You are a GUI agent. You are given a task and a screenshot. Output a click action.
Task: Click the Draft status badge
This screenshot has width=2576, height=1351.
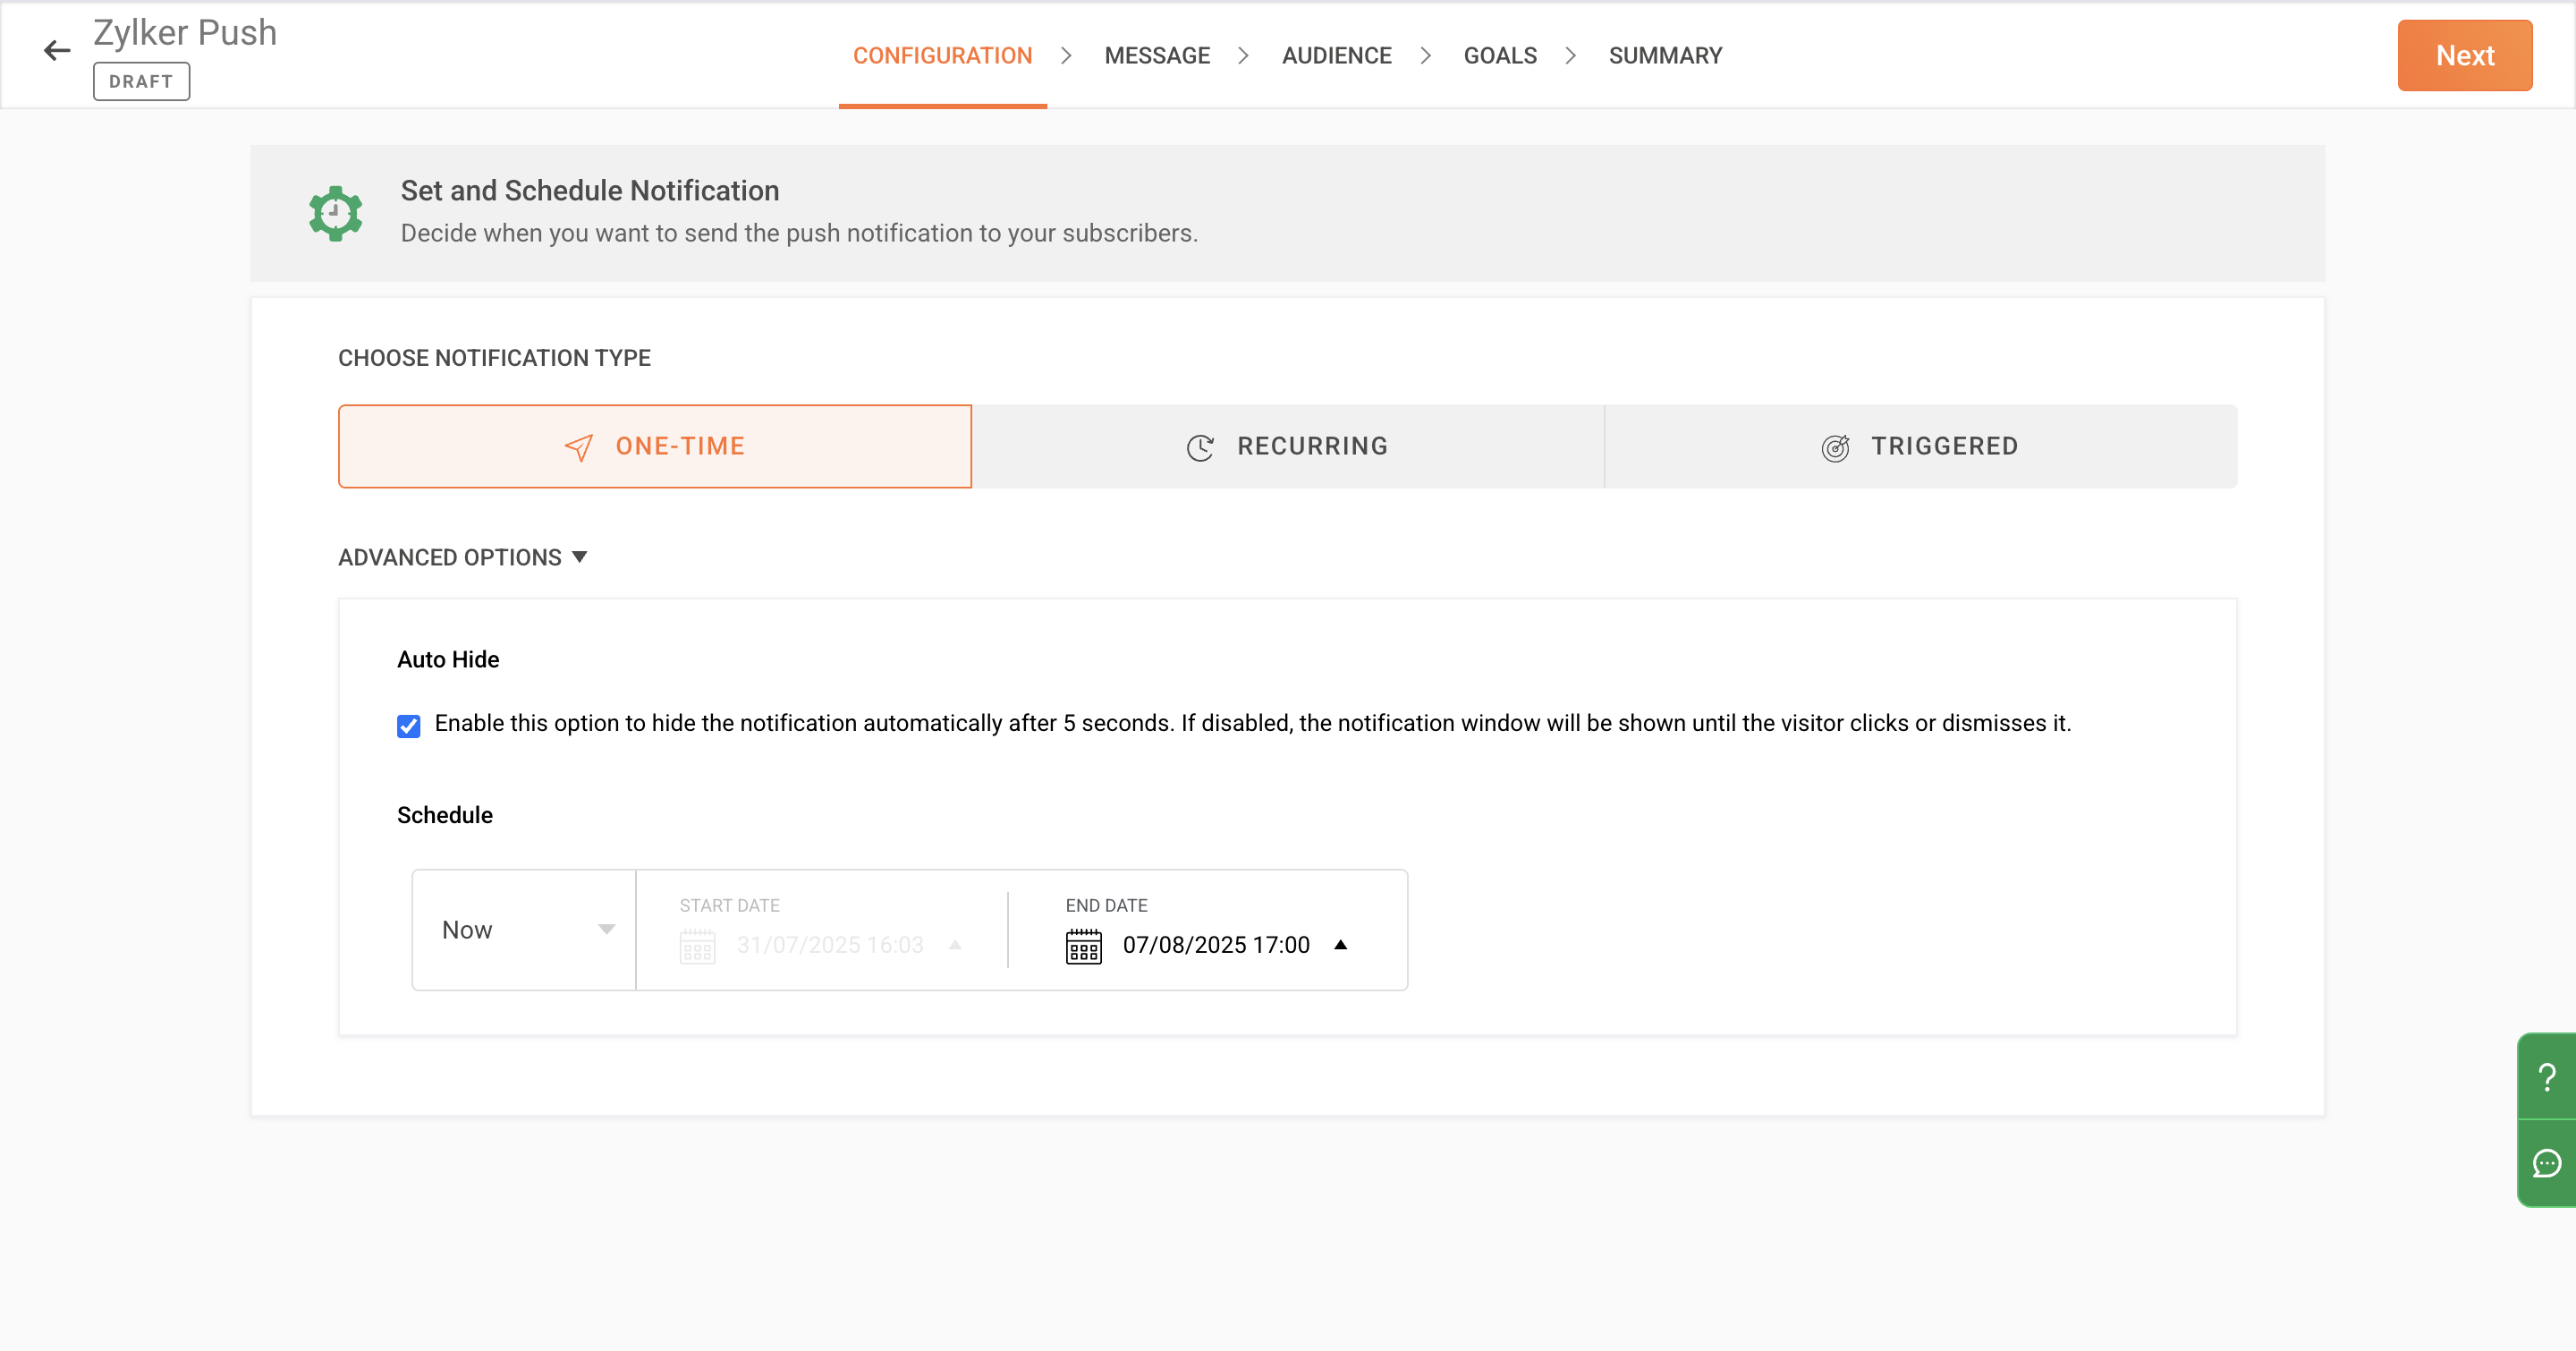pos(141,82)
